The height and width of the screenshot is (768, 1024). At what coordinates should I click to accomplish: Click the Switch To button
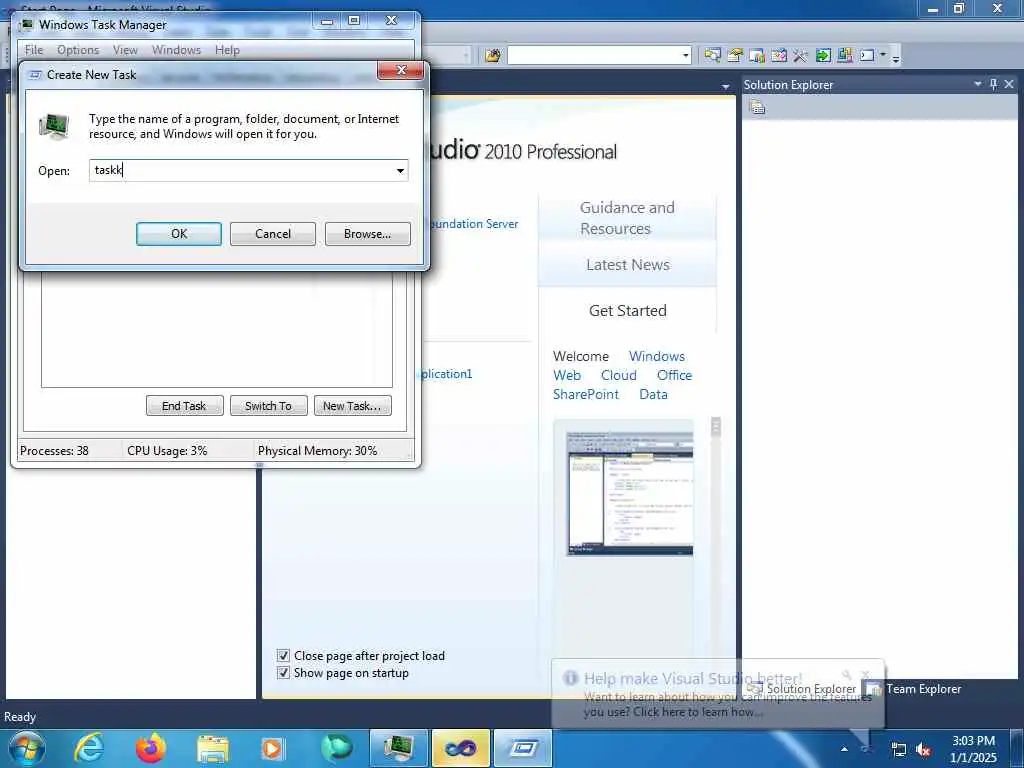coord(268,406)
